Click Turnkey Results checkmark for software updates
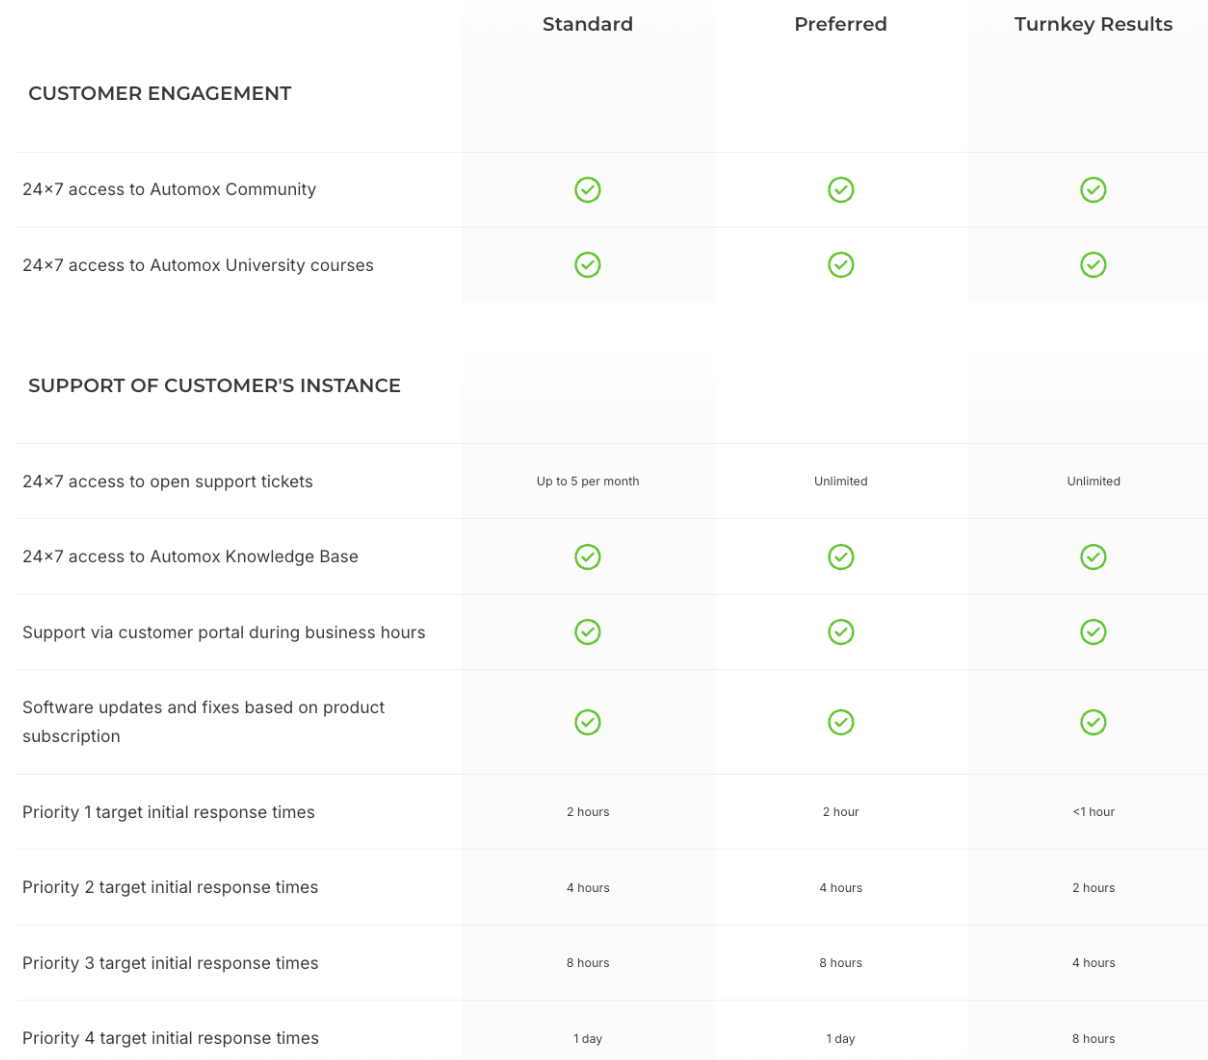Viewport: 1208px width, 1060px height. pyautogui.click(x=1094, y=722)
